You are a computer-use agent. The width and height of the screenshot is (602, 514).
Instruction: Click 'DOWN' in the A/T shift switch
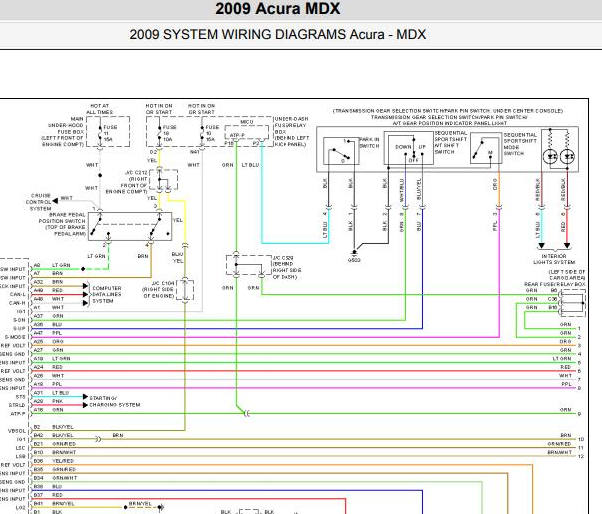pyautogui.click(x=403, y=147)
